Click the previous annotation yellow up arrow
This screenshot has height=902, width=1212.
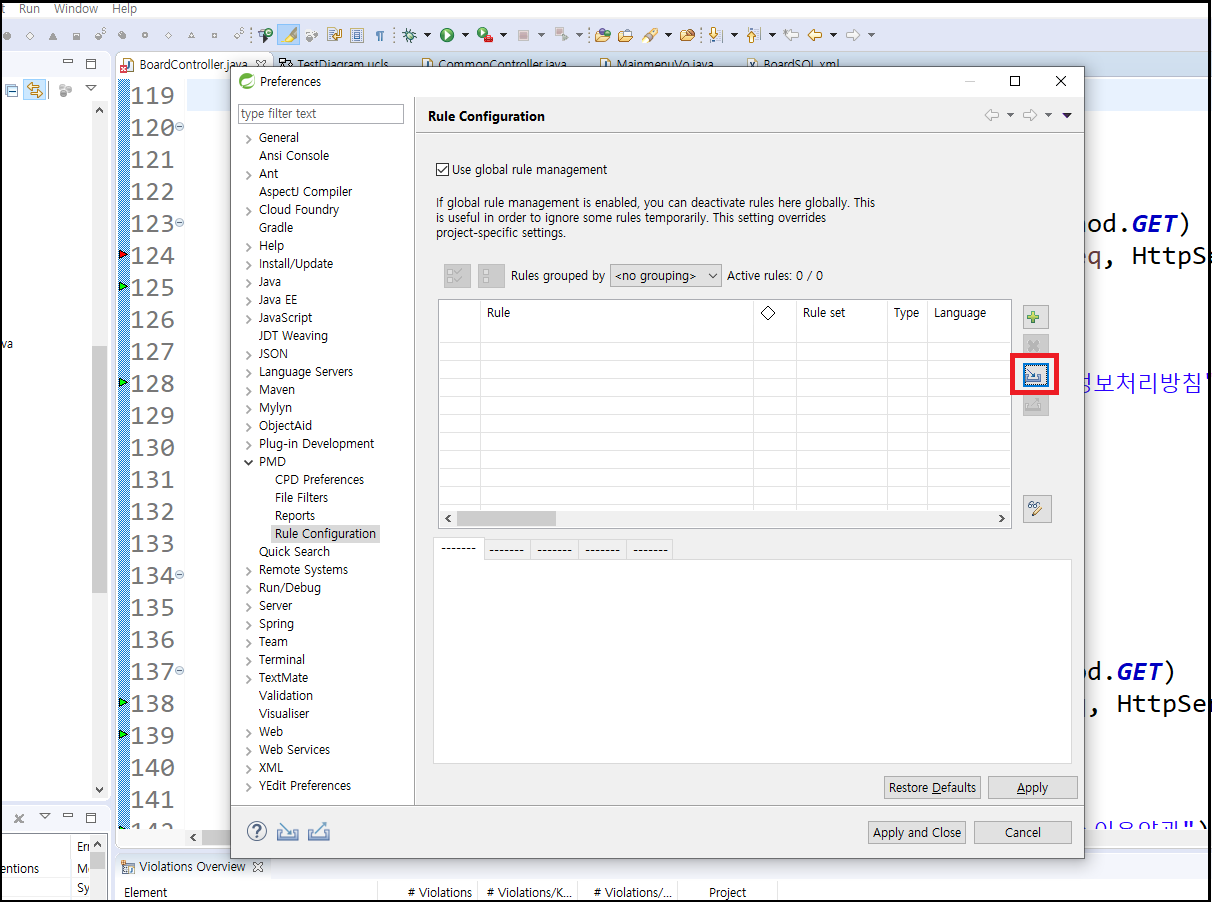(752, 35)
